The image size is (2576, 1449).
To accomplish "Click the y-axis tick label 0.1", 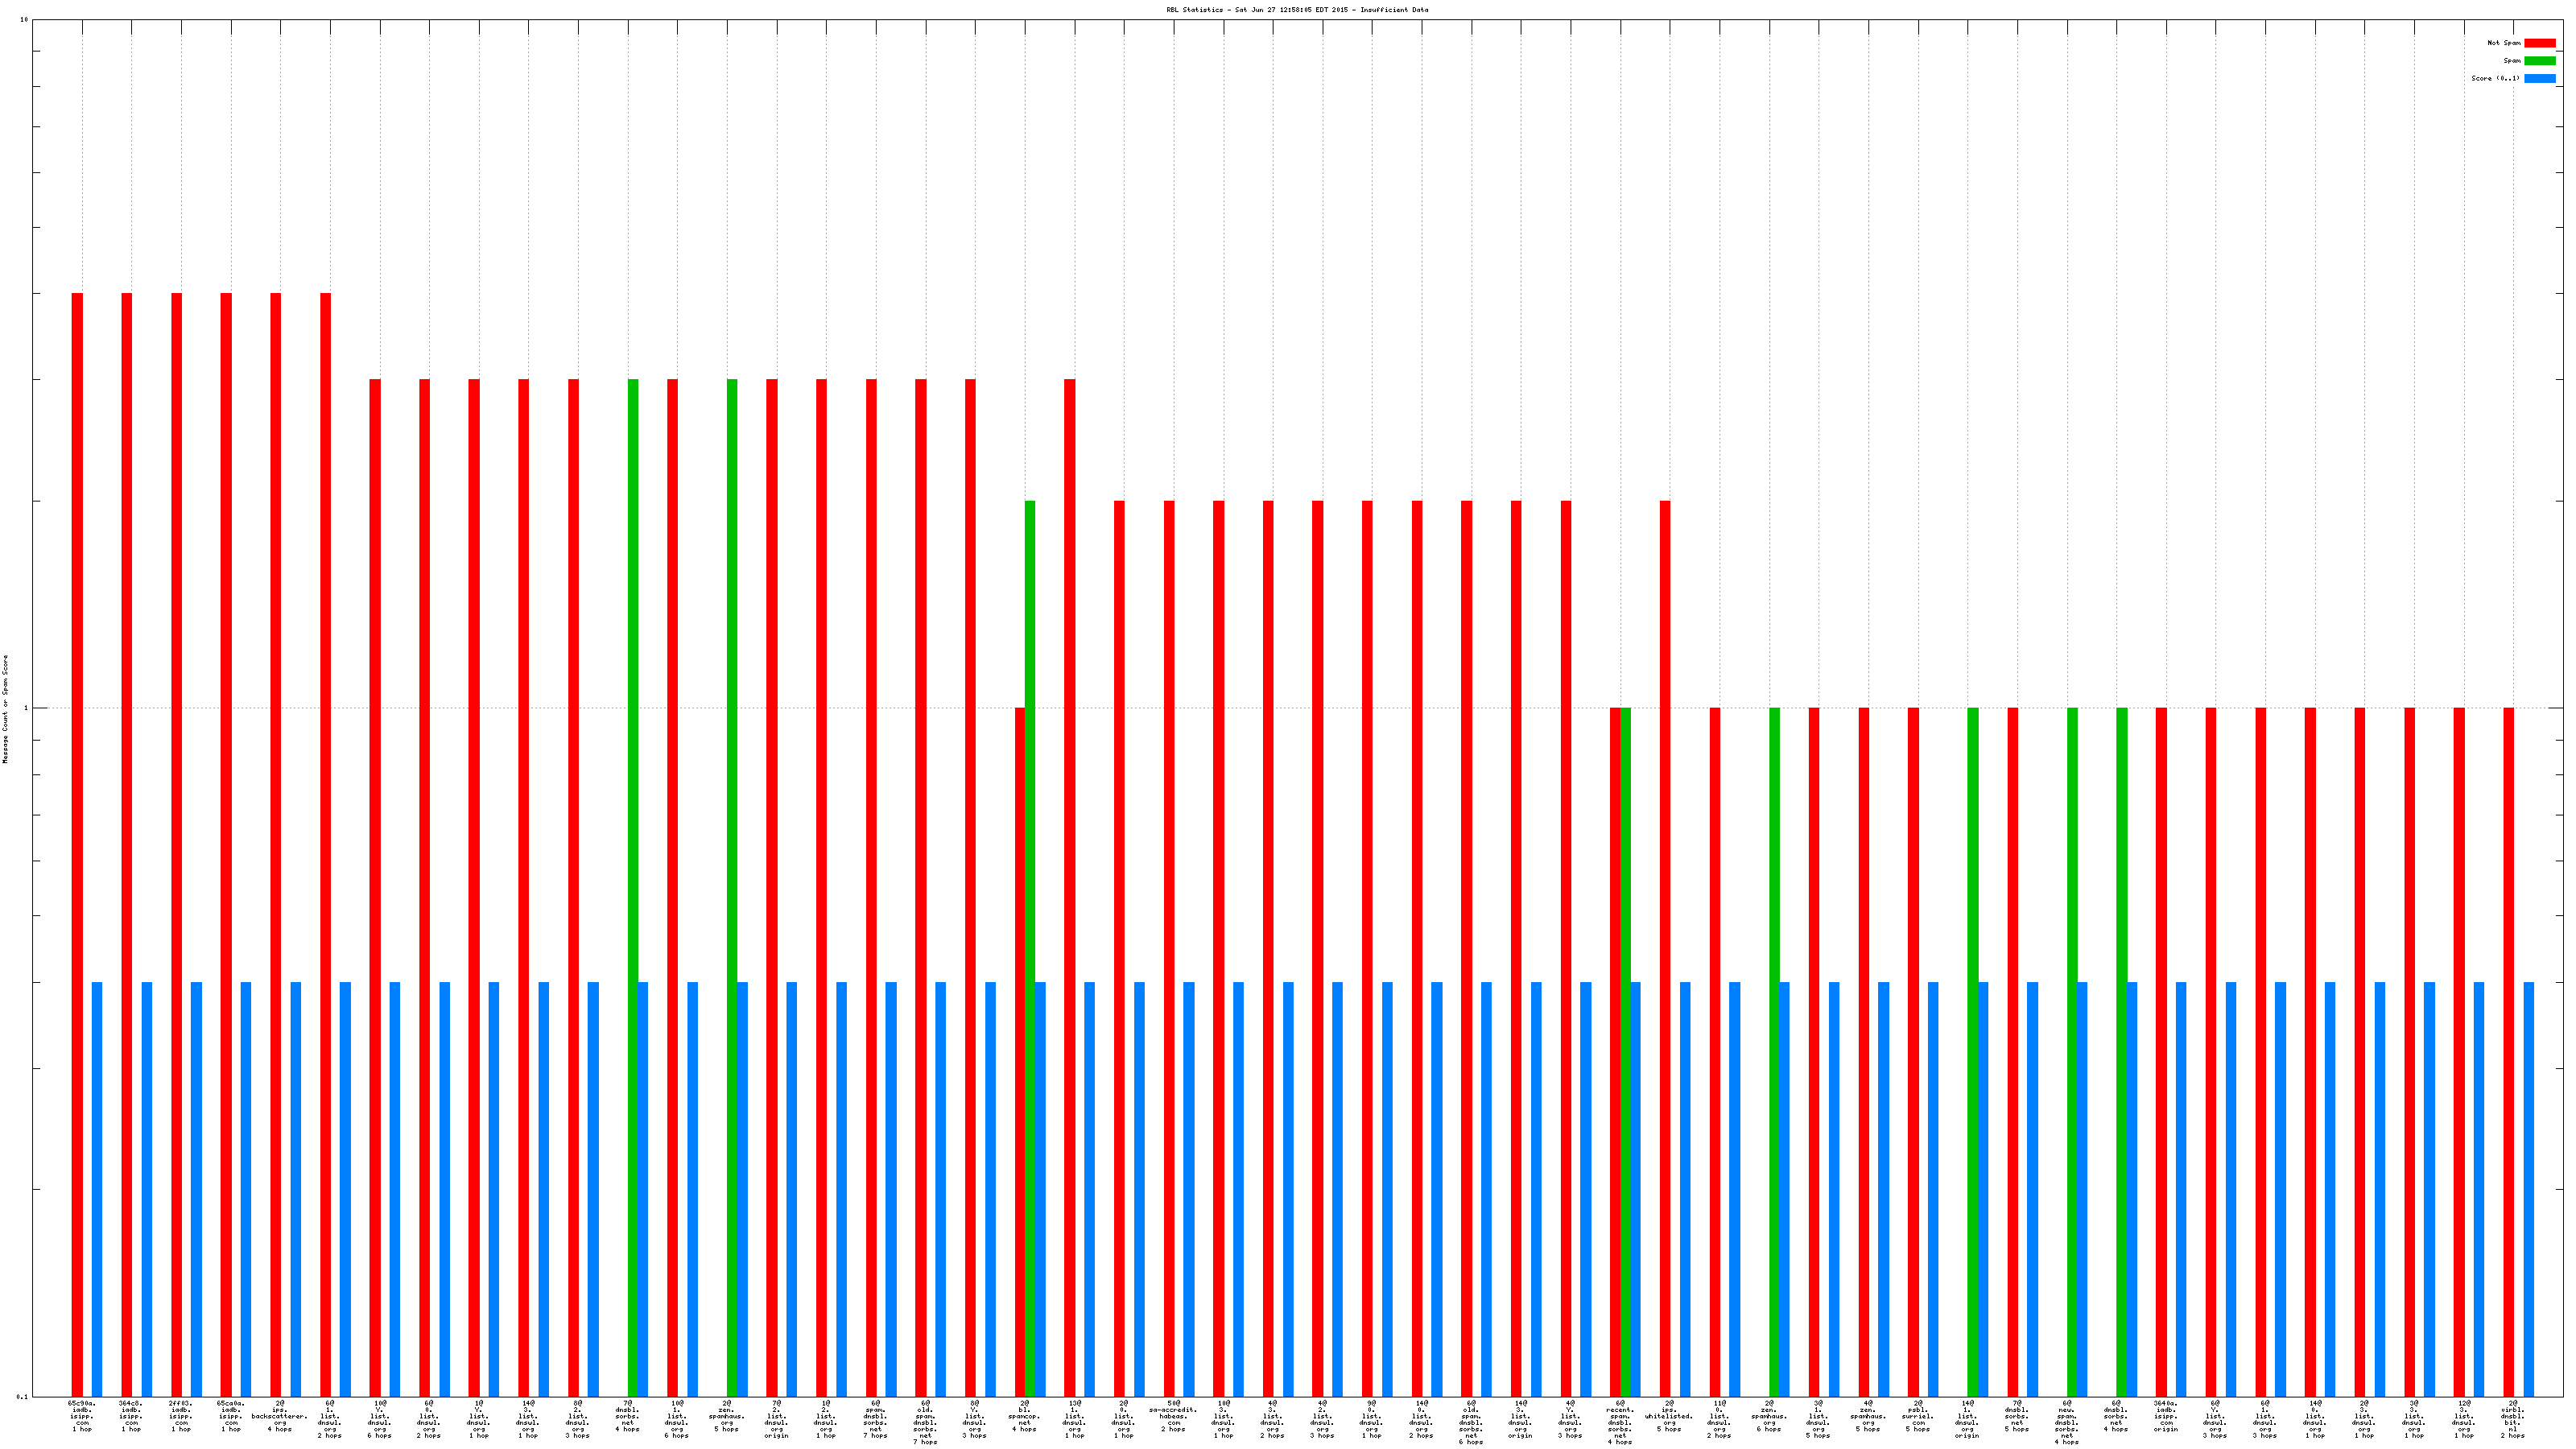I will [x=22, y=1396].
